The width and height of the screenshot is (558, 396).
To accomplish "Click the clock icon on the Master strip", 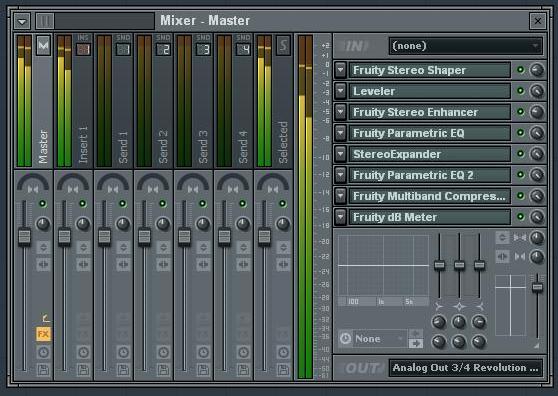I will (x=43, y=353).
